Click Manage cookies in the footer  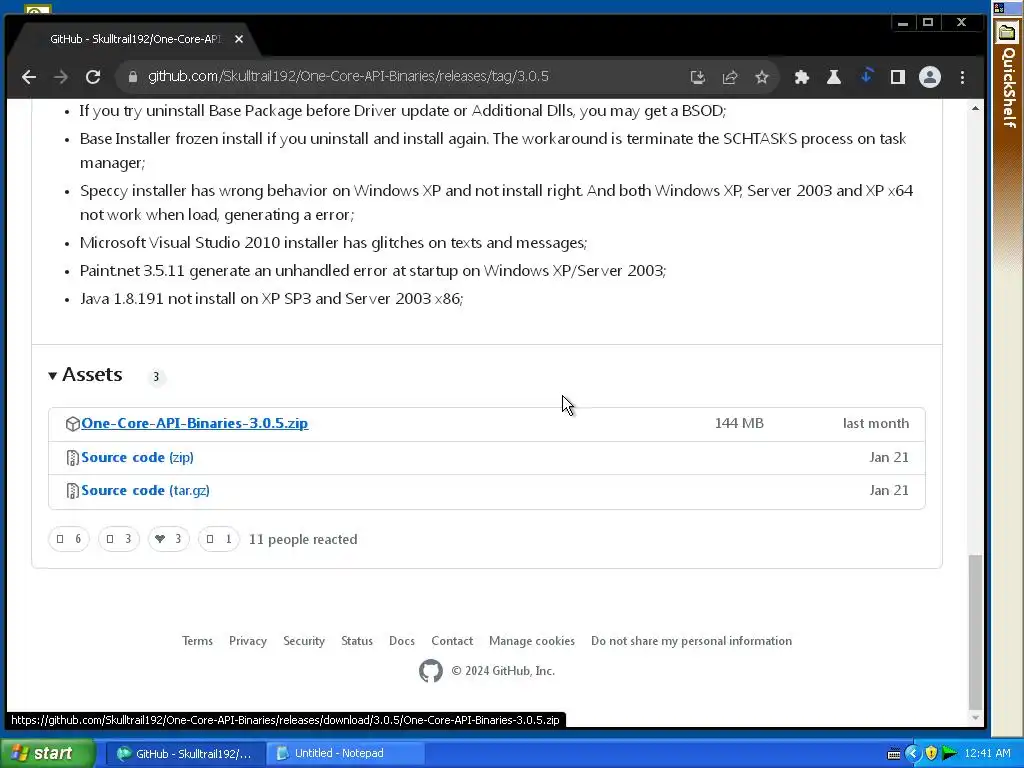532,641
